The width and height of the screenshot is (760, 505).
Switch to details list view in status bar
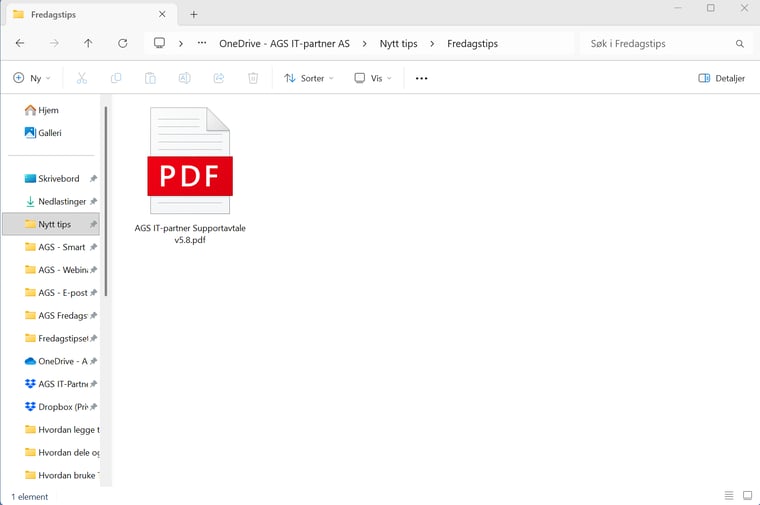pyautogui.click(x=728, y=496)
